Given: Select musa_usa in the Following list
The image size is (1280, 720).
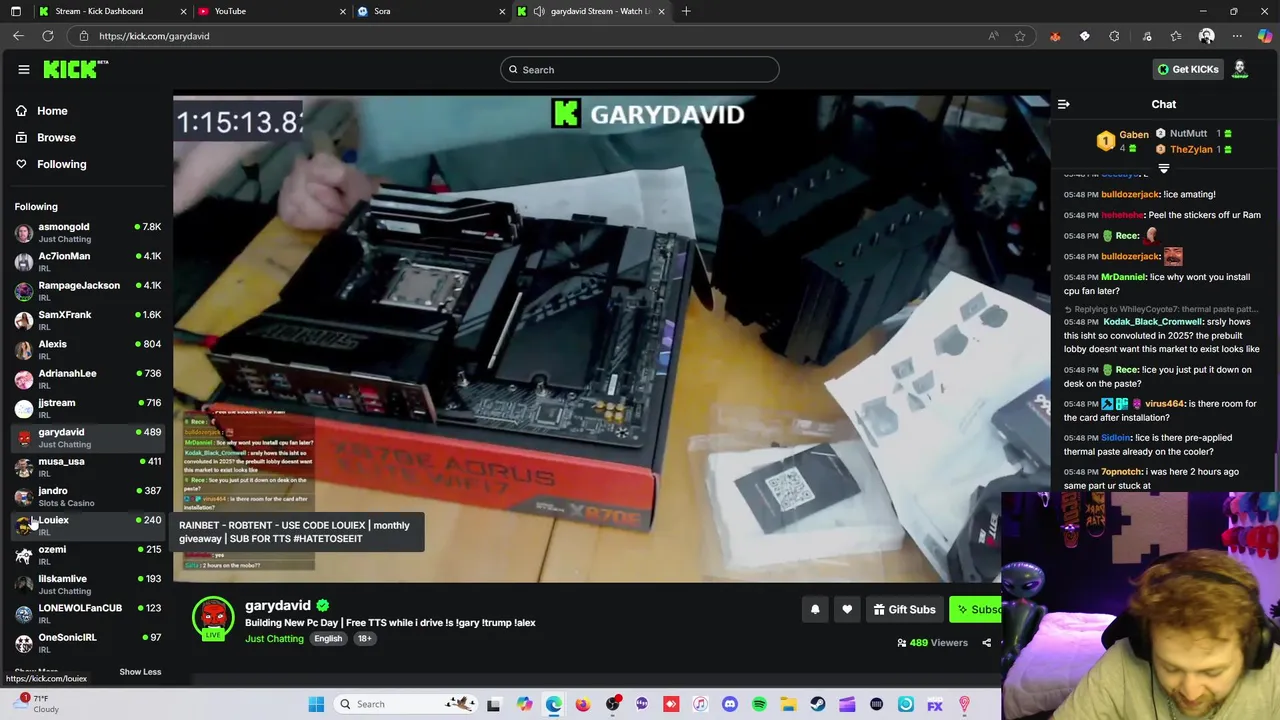Looking at the screenshot, I should pyautogui.click(x=88, y=466).
